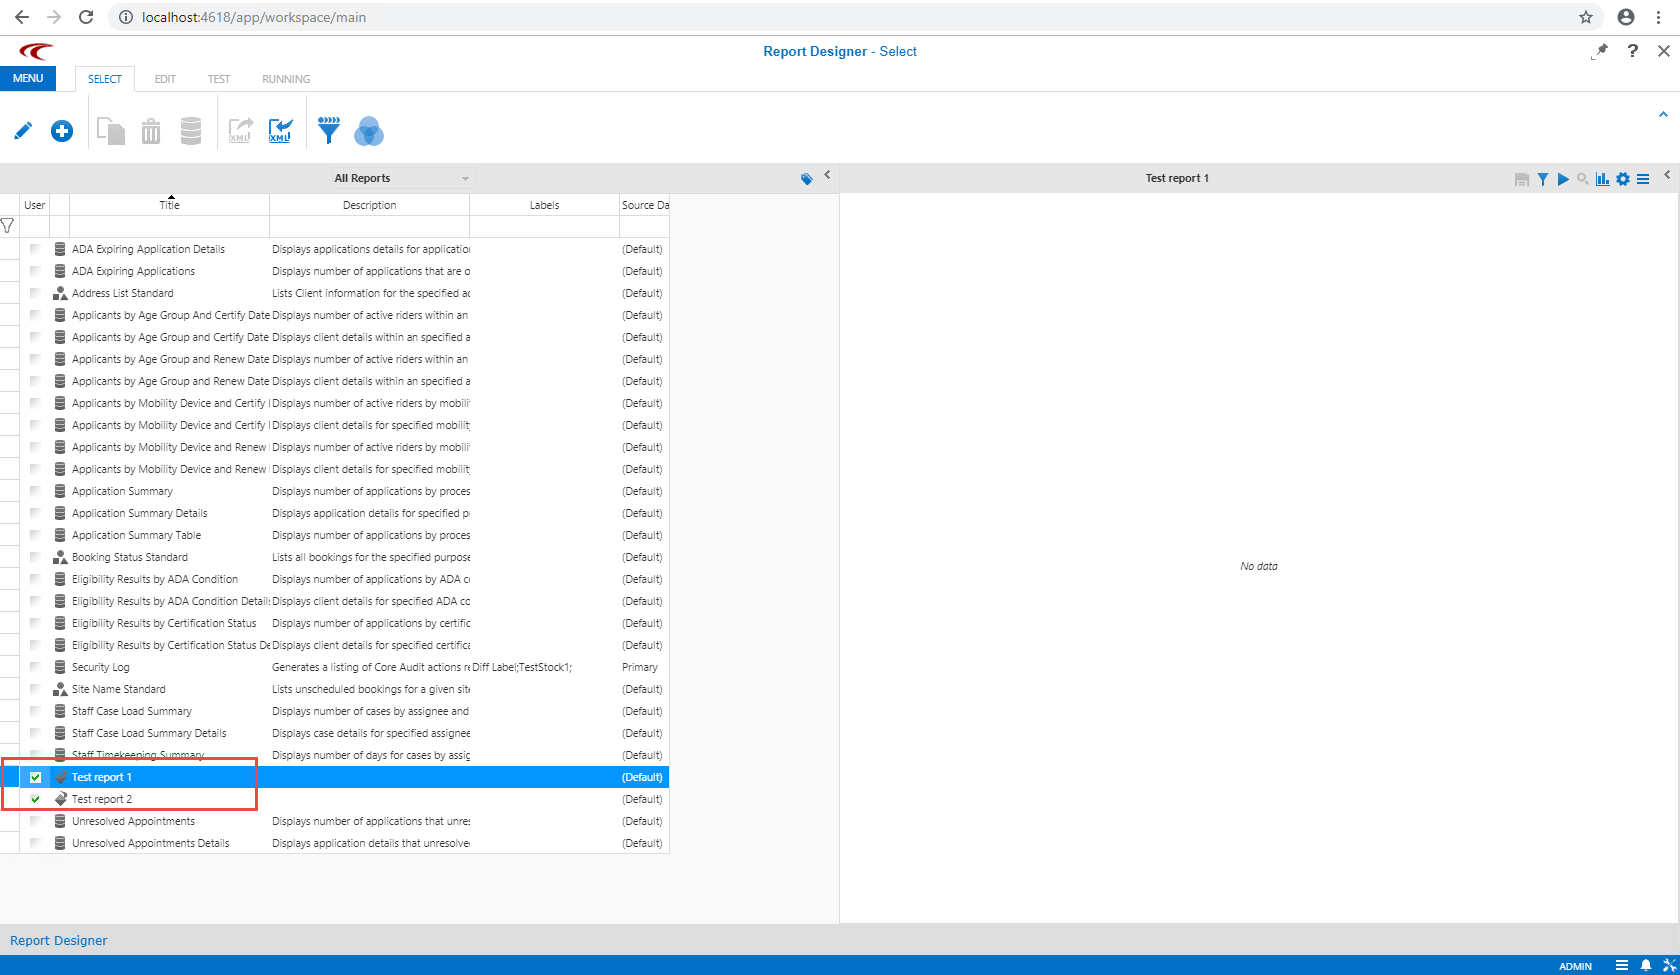
Task: Open chart view with the bar chart icon
Action: [x=1603, y=179]
